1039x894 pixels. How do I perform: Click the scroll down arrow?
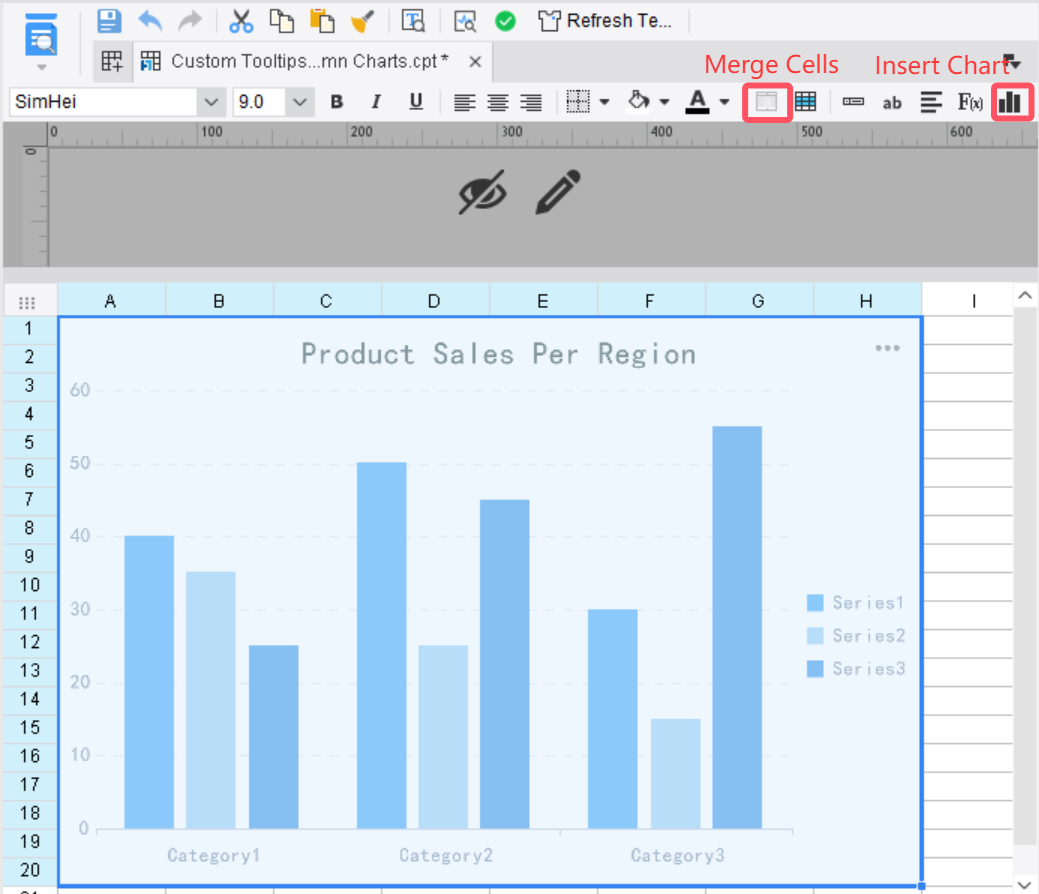tap(1024, 885)
